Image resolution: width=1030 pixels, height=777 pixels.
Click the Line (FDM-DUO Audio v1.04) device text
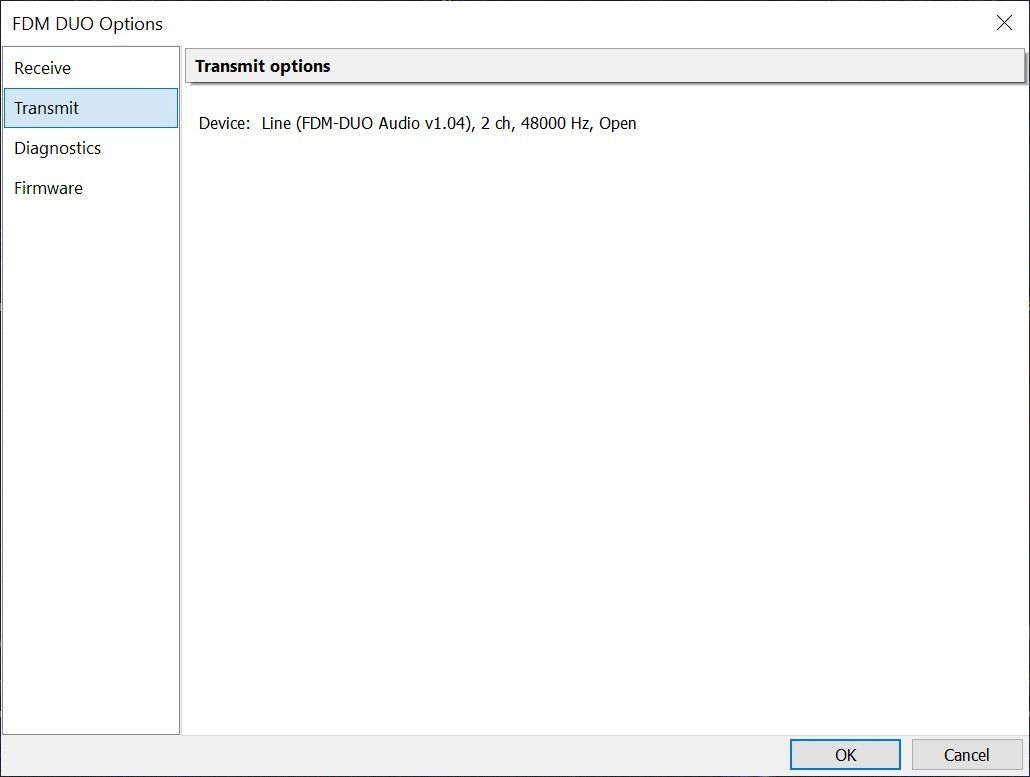point(449,123)
